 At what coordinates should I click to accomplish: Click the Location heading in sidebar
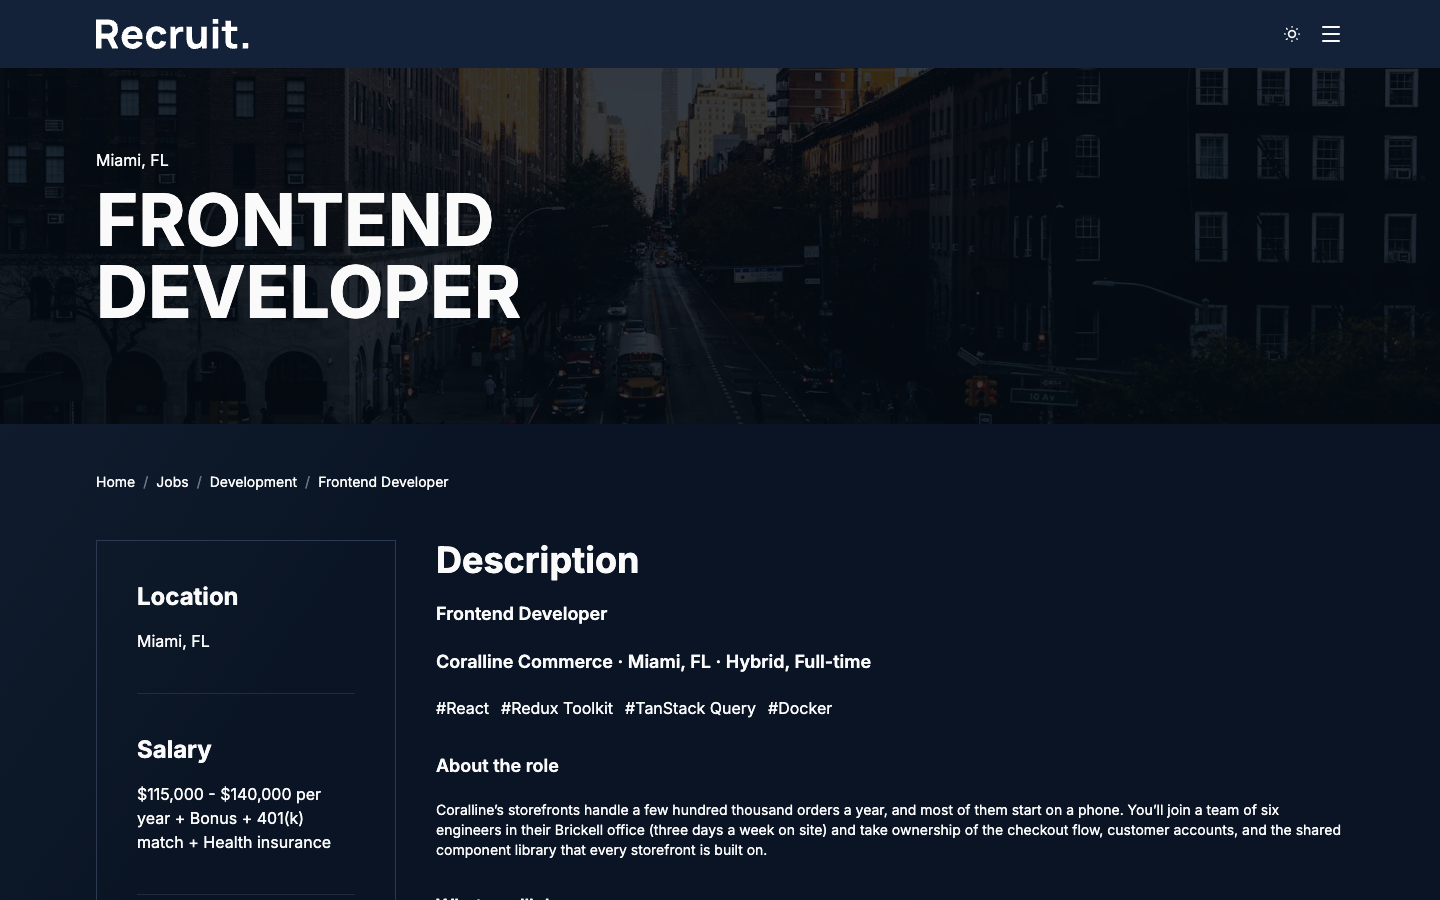click(187, 596)
